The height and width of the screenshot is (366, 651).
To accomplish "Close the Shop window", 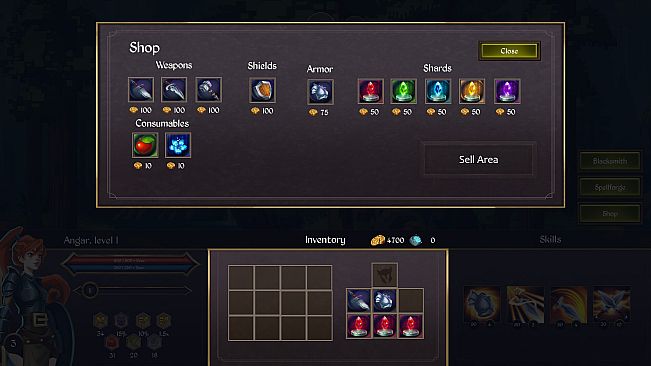I will (509, 51).
